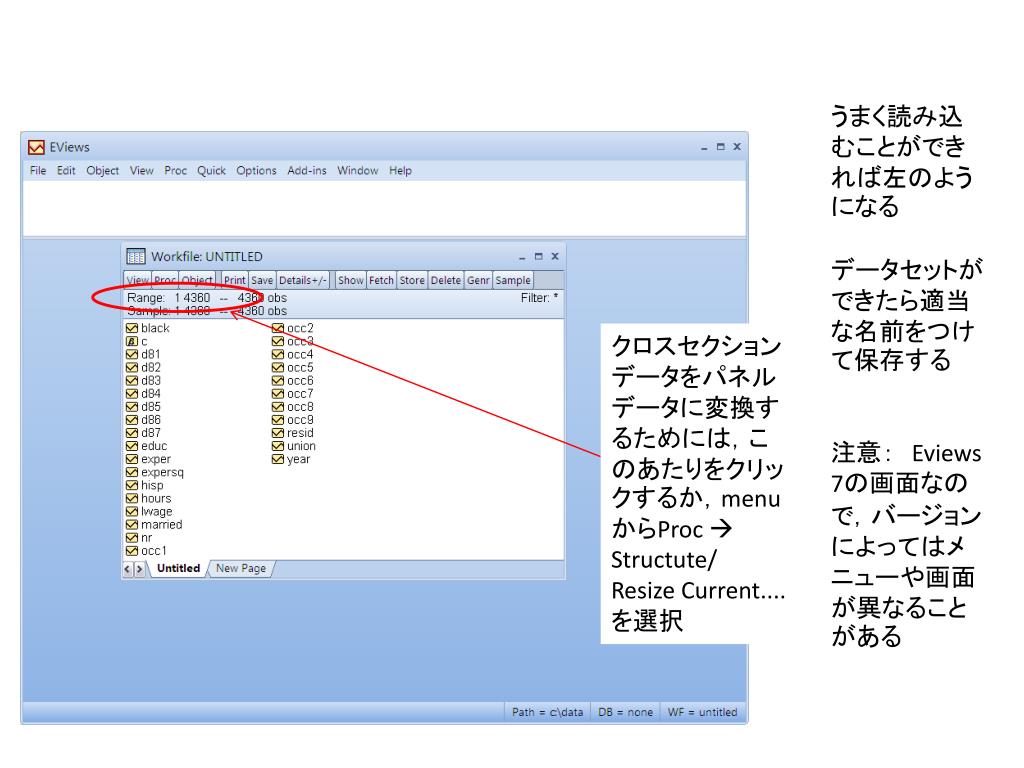1024x768 pixels.
Task: Select the year series icon
Action: pos(278,459)
